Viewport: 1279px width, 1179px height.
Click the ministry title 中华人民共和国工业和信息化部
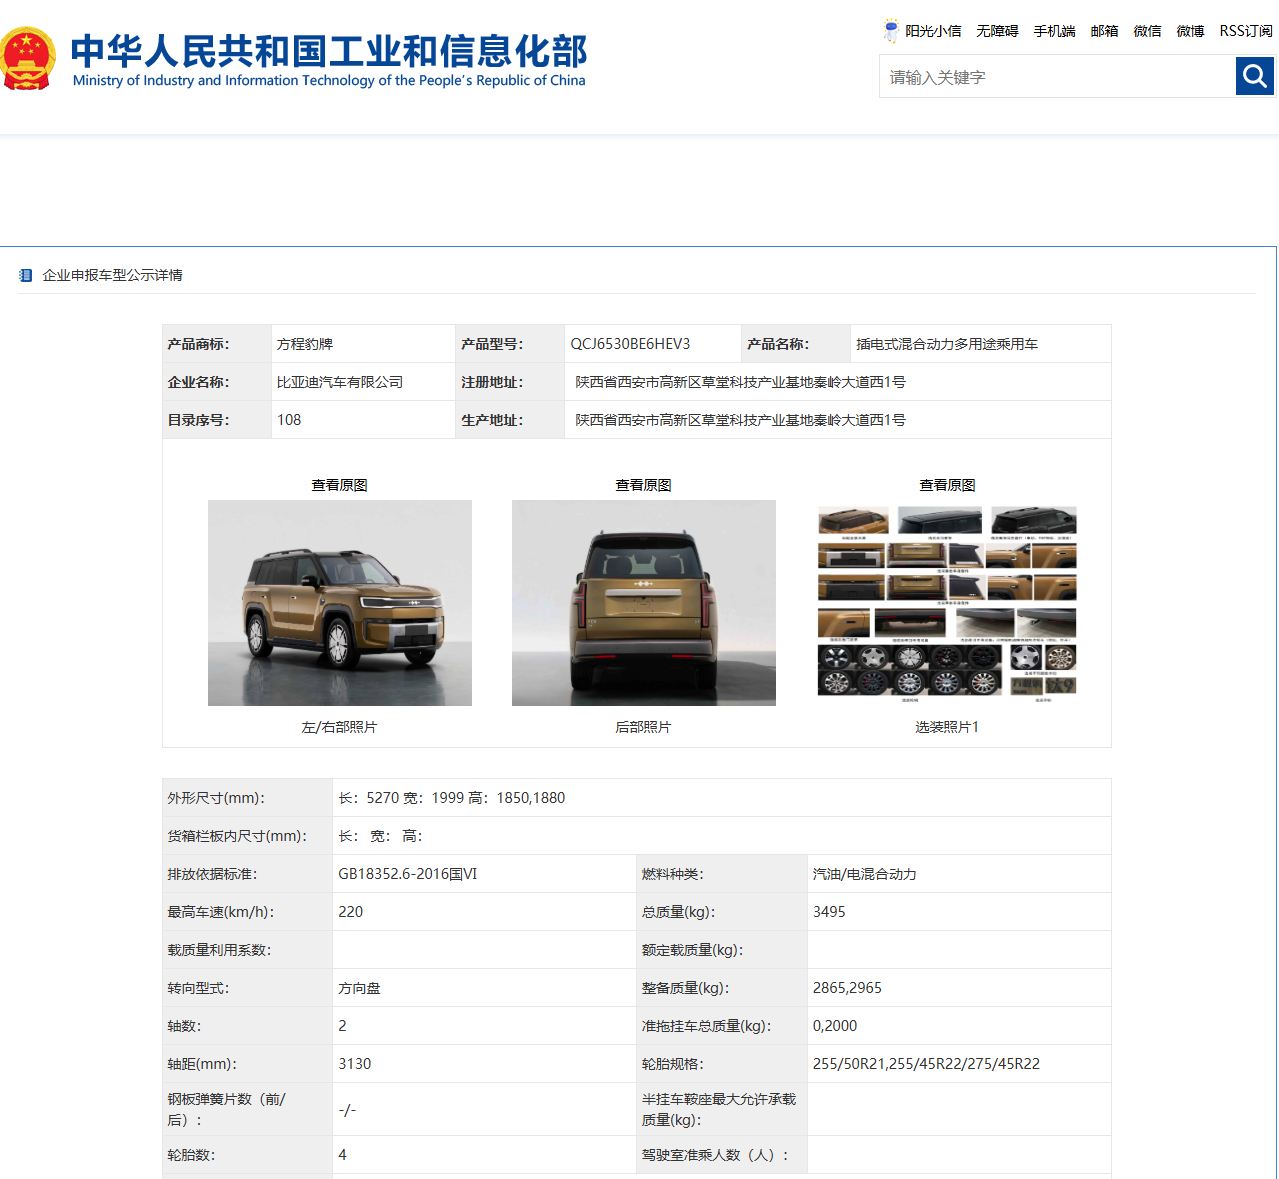(329, 50)
